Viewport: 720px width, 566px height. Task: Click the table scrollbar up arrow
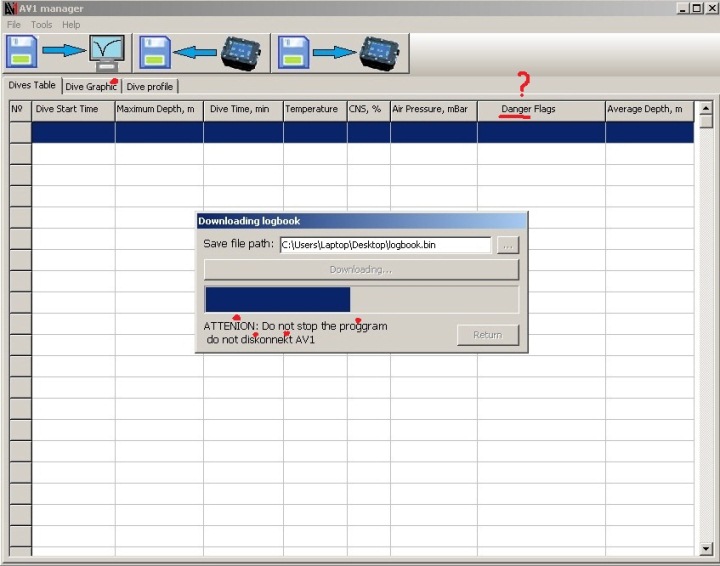pyautogui.click(x=706, y=109)
